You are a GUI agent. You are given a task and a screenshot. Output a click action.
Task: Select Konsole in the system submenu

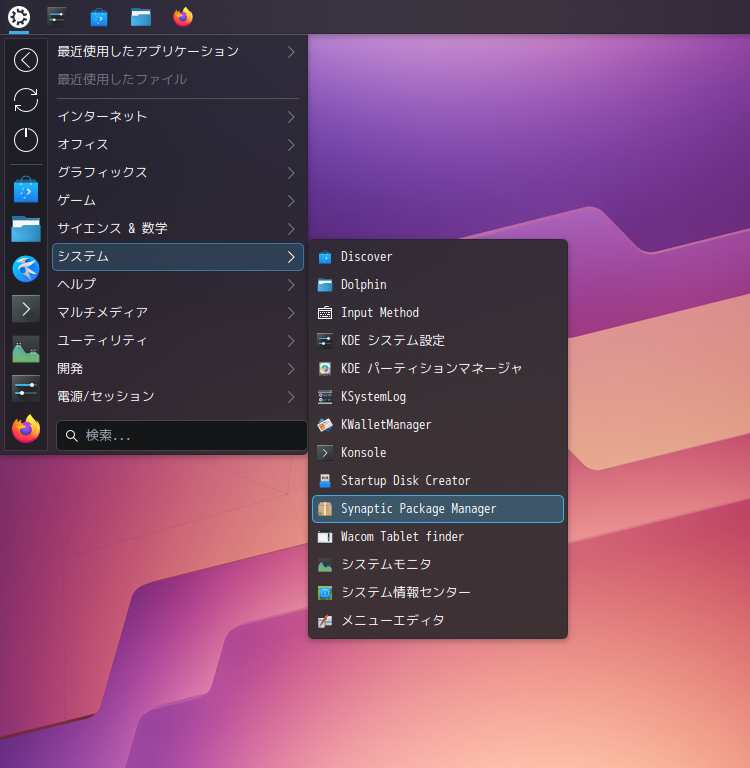pos(438,453)
